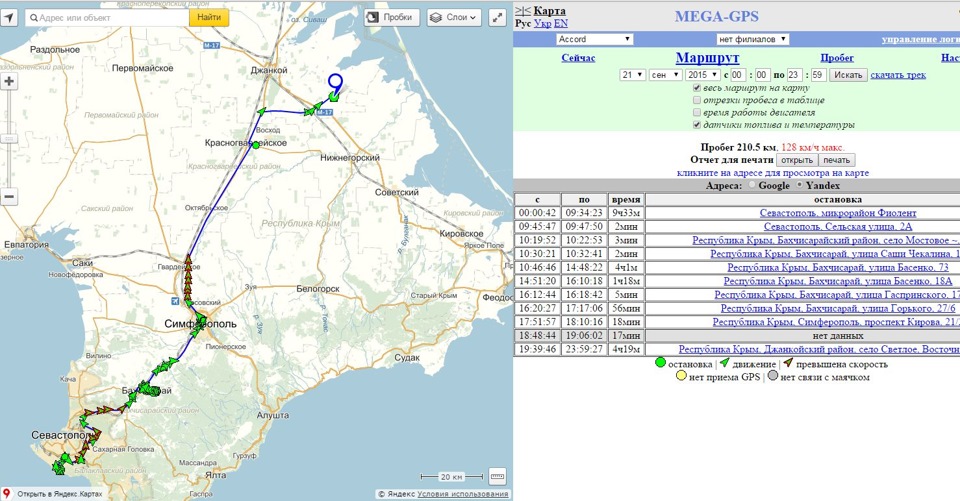Show traffic with Пробки button
This screenshot has height=501, width=960.
392,17
